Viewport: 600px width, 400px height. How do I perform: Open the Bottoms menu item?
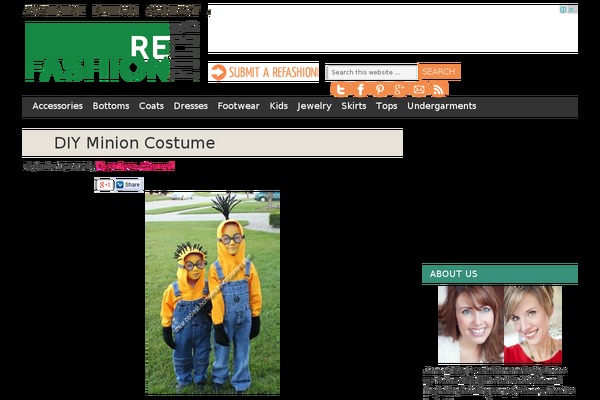click(111, 106)
